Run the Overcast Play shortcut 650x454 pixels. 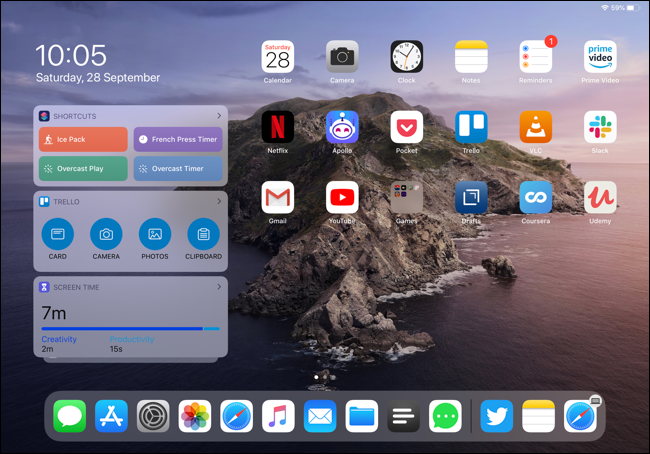click(83, 168)
